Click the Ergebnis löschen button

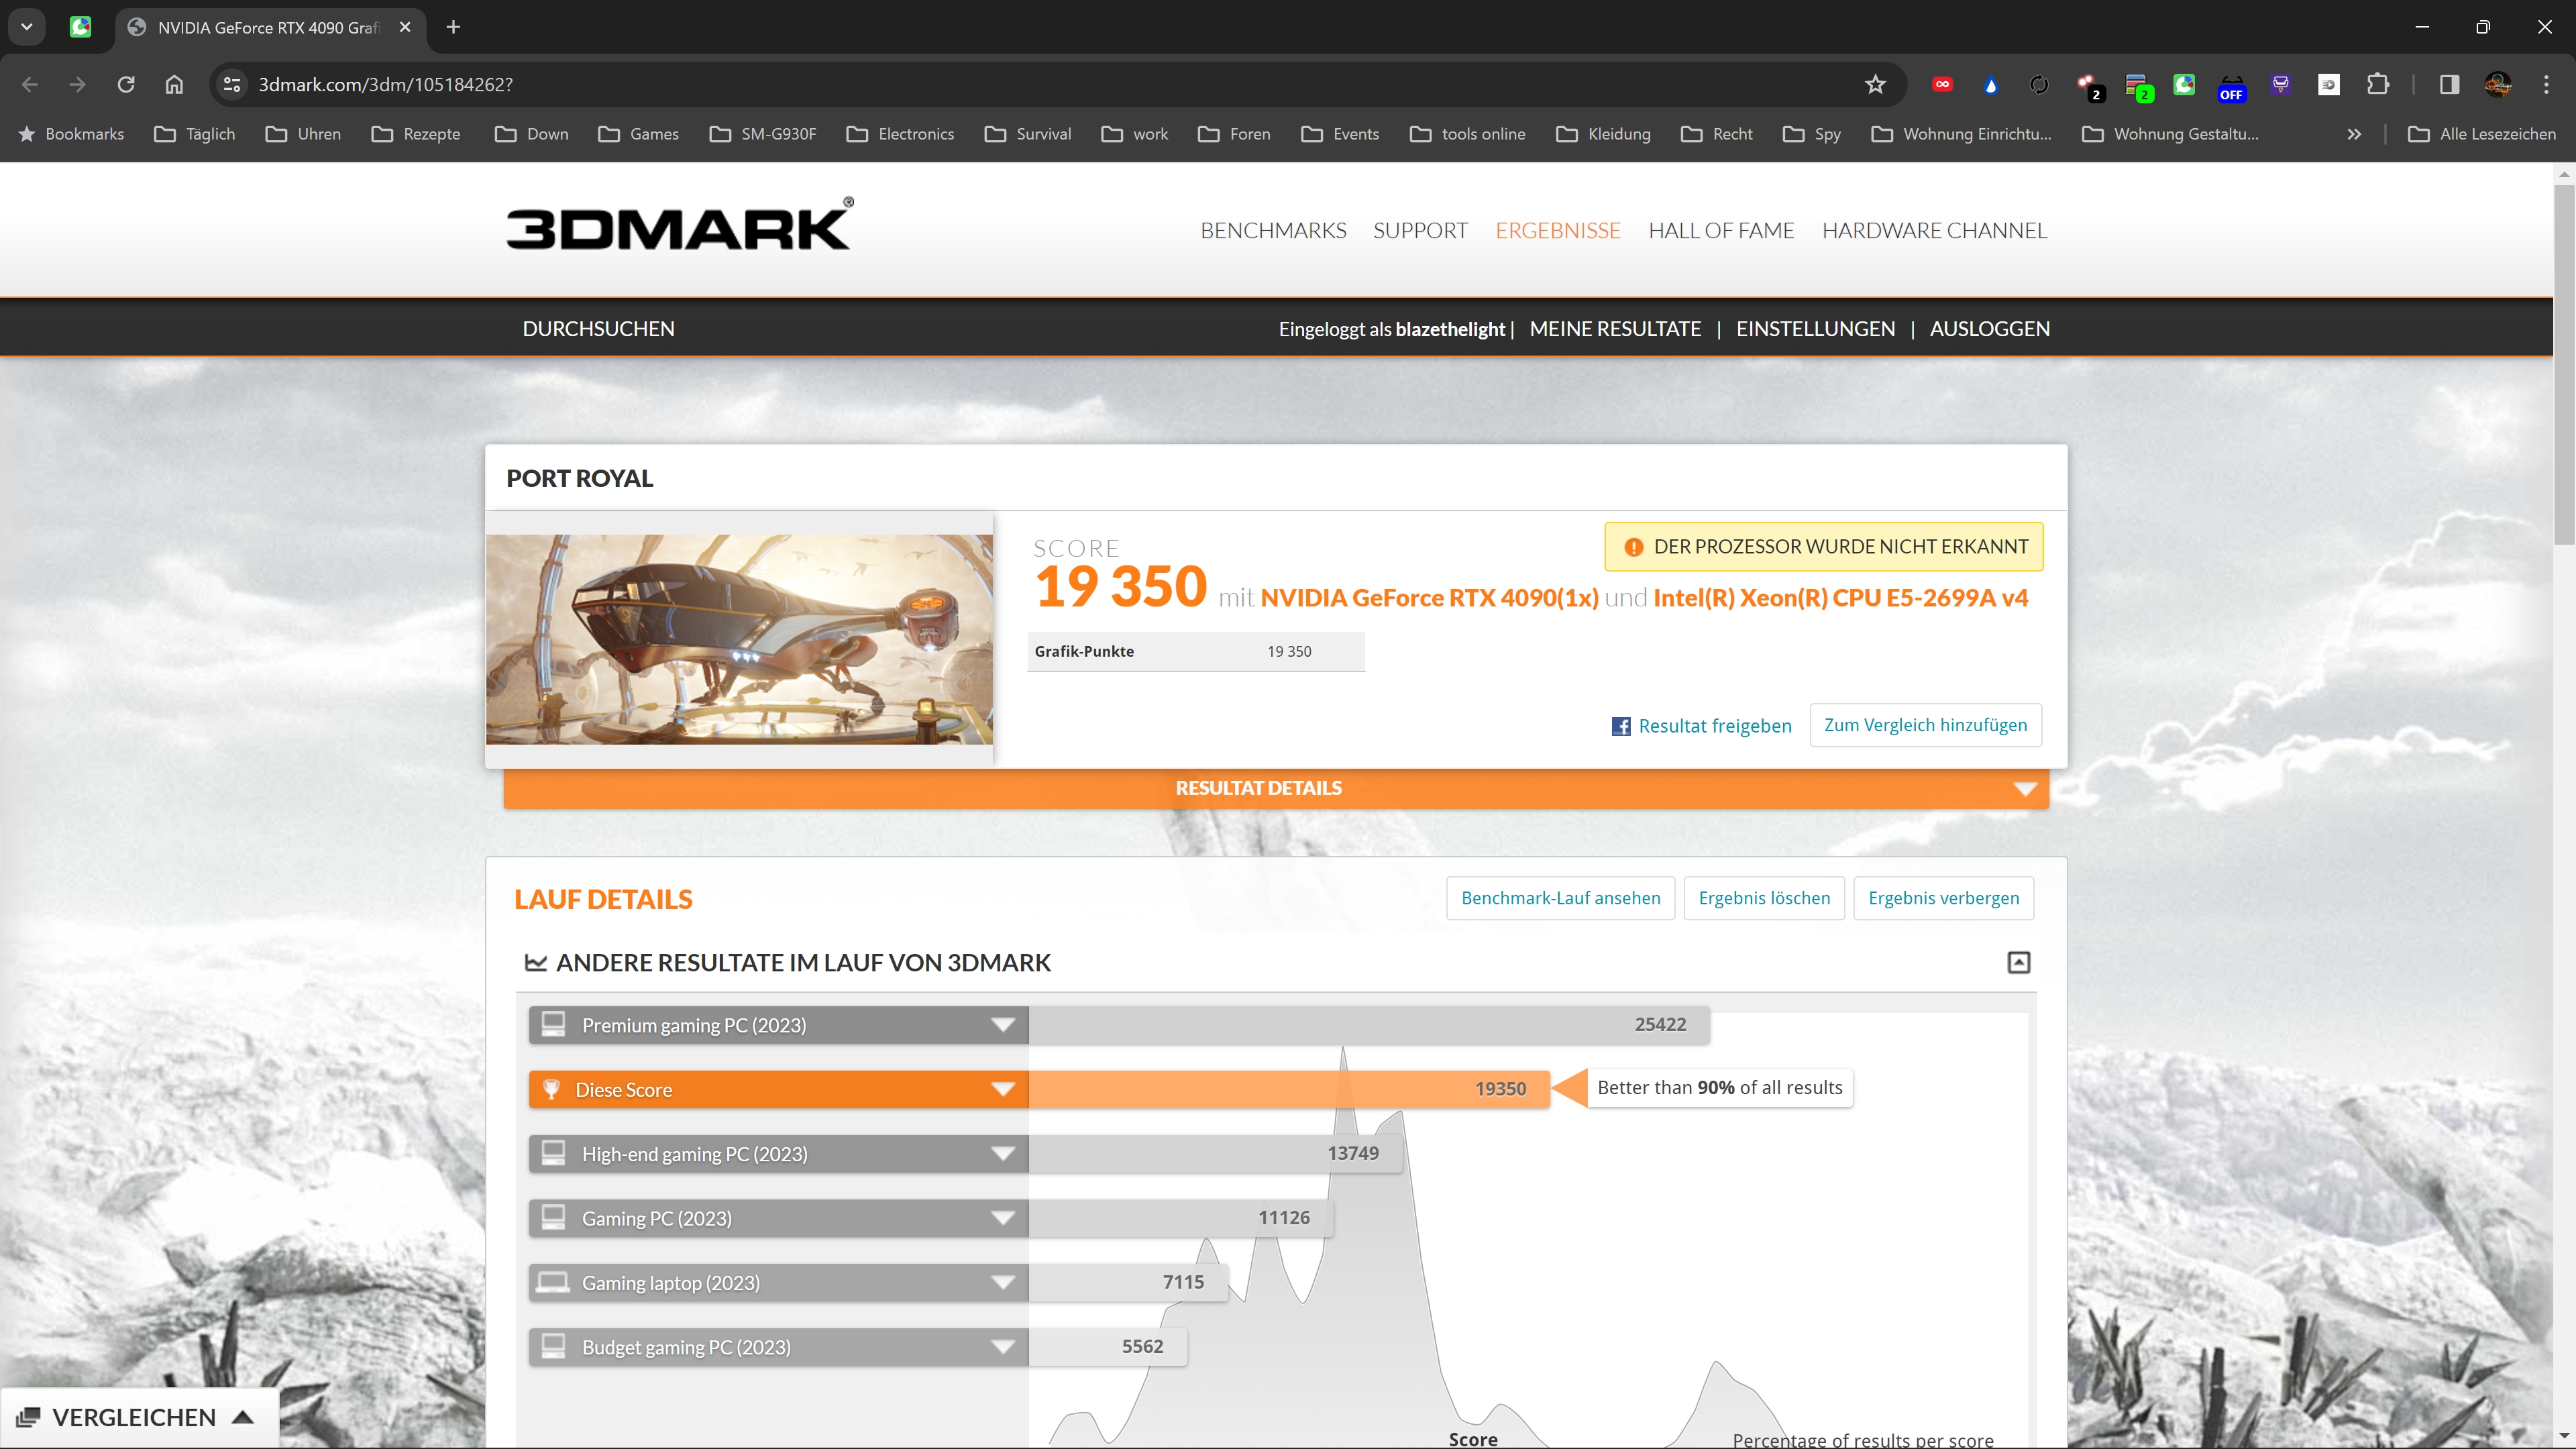tap(1763, 898)
